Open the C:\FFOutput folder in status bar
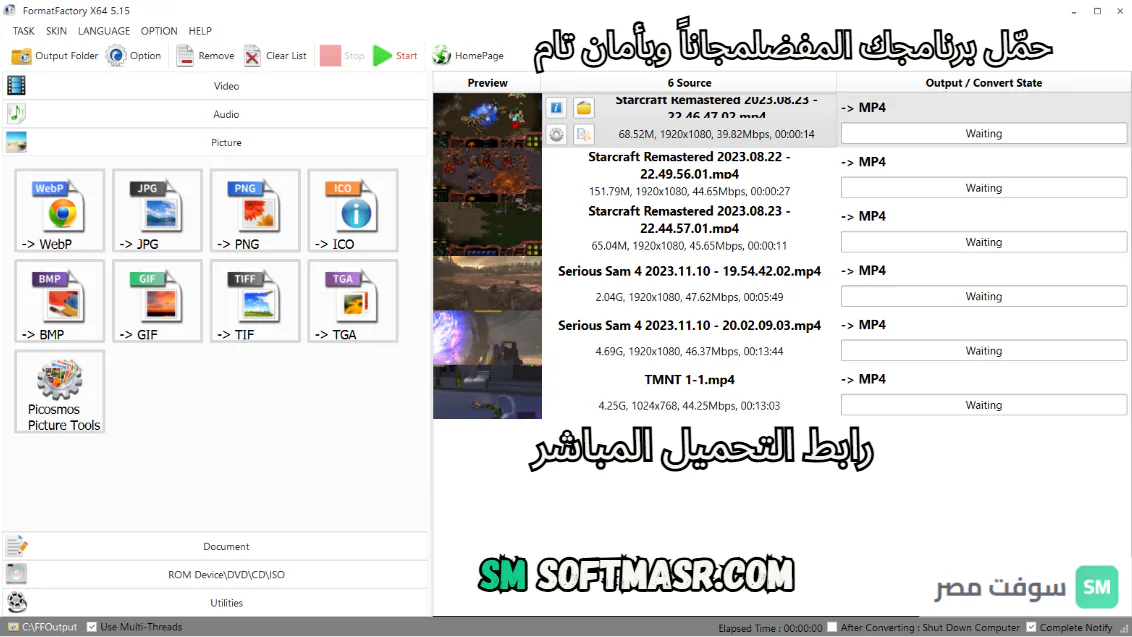The image size is (1132, 637). click(x=43, y=627)
